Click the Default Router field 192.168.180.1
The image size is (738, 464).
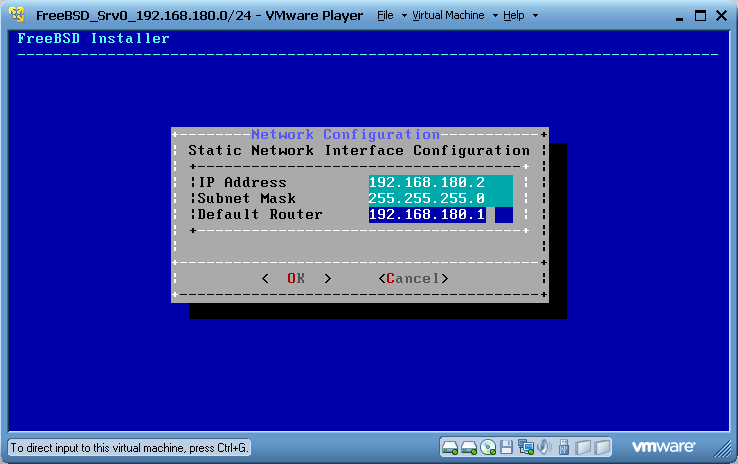pos(441,215)
